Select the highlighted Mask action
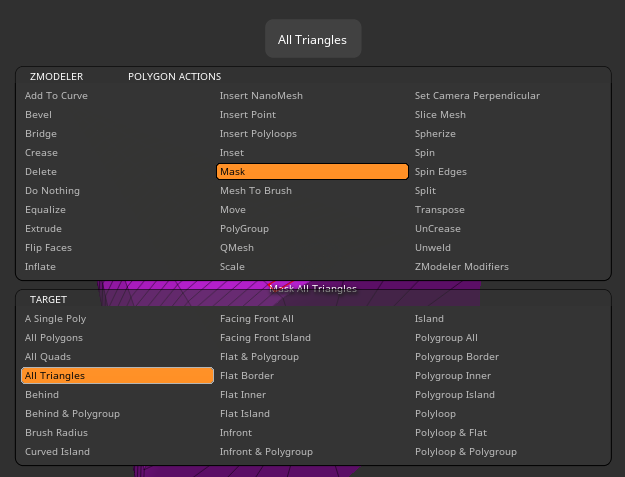This screenshot has height=477, width=625. click(312, 172)
